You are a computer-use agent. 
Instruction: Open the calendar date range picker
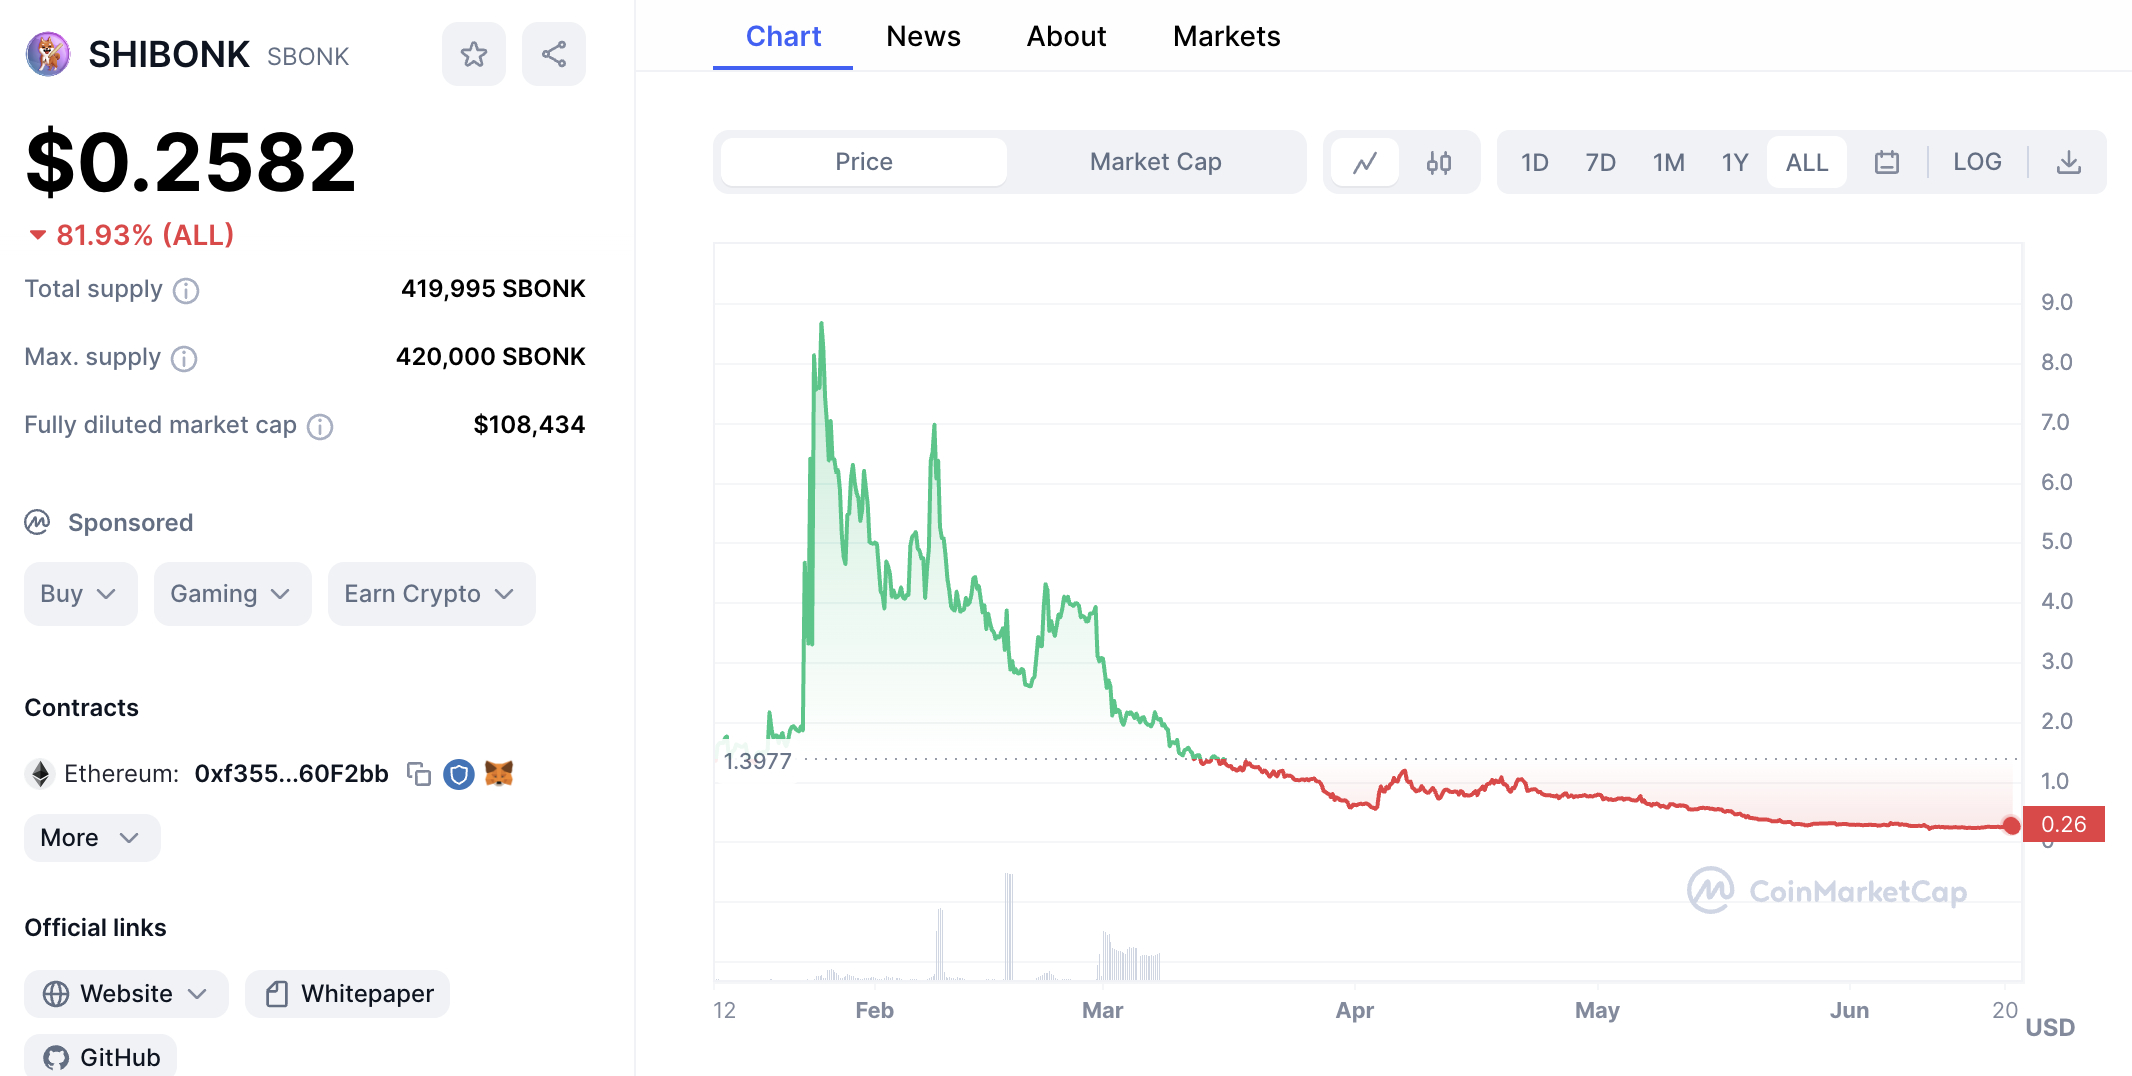tap(1887, 162)
